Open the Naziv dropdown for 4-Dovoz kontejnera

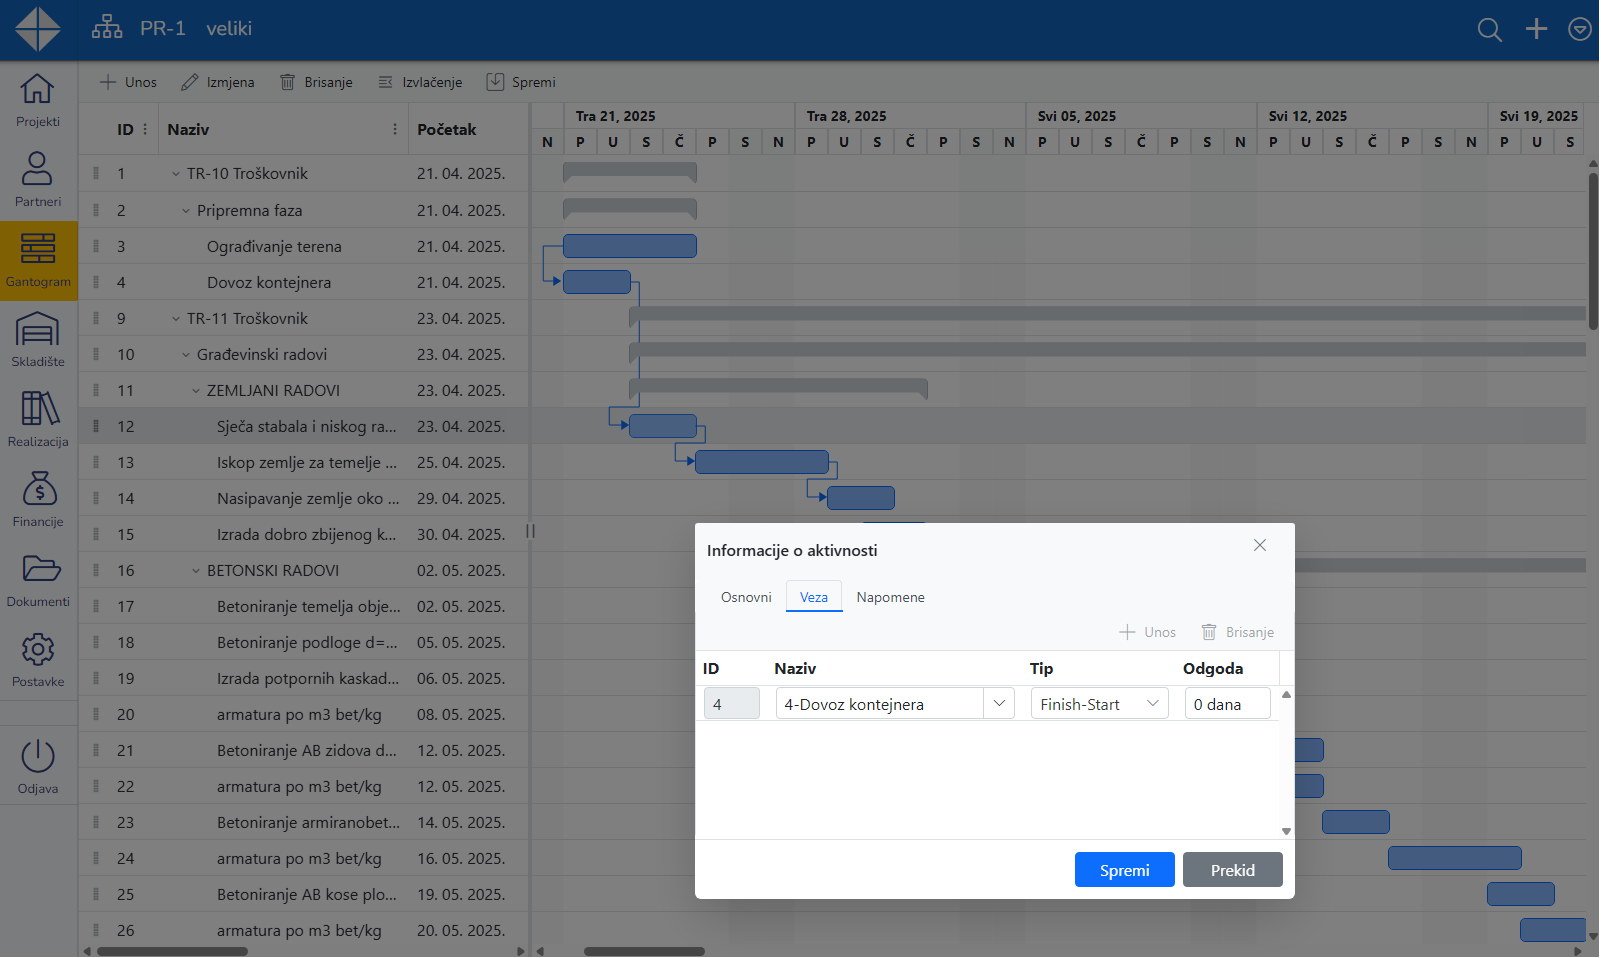(998, 704)
